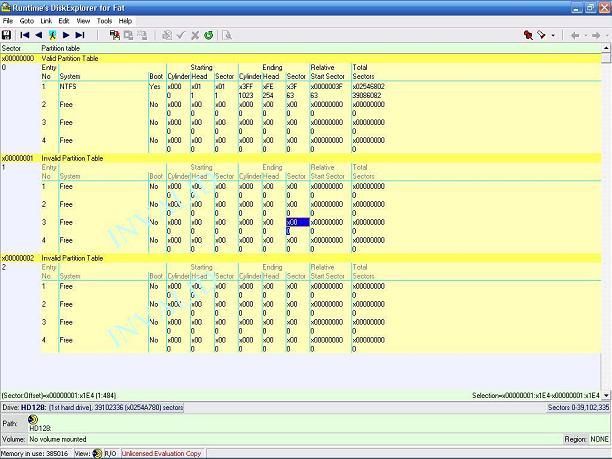
Task: Click the 'Valid Partition Table' heading
Action: [x=70, y=59]
